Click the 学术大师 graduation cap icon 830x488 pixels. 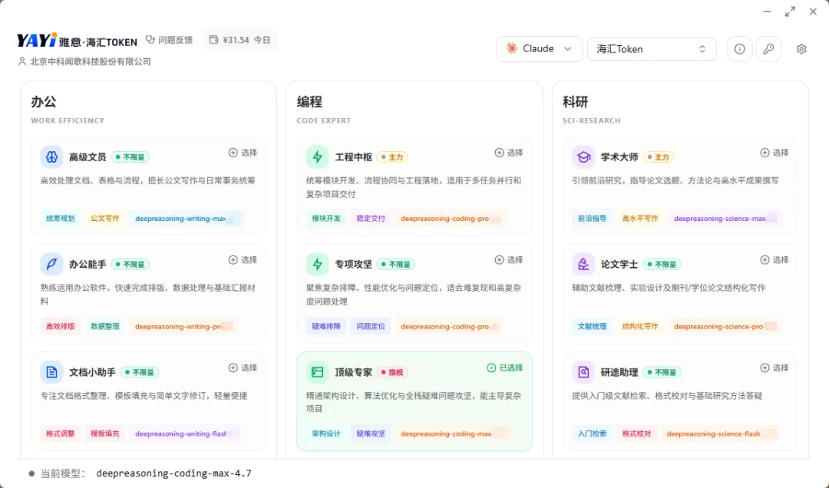(x=583, y=157)
